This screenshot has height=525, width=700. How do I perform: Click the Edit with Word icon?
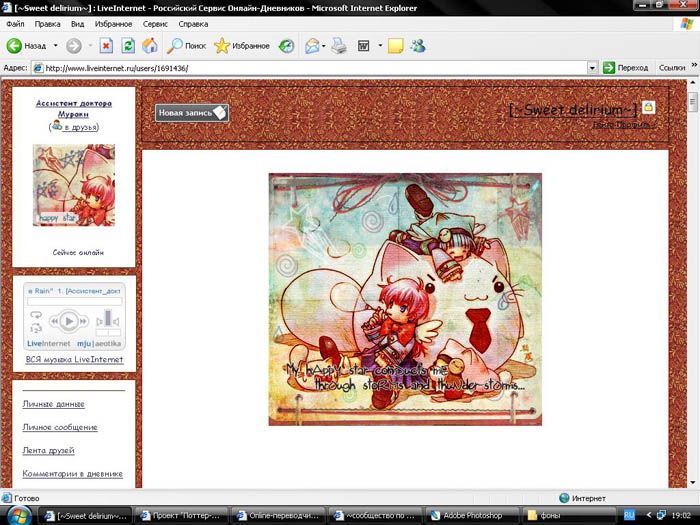(364, 46)
